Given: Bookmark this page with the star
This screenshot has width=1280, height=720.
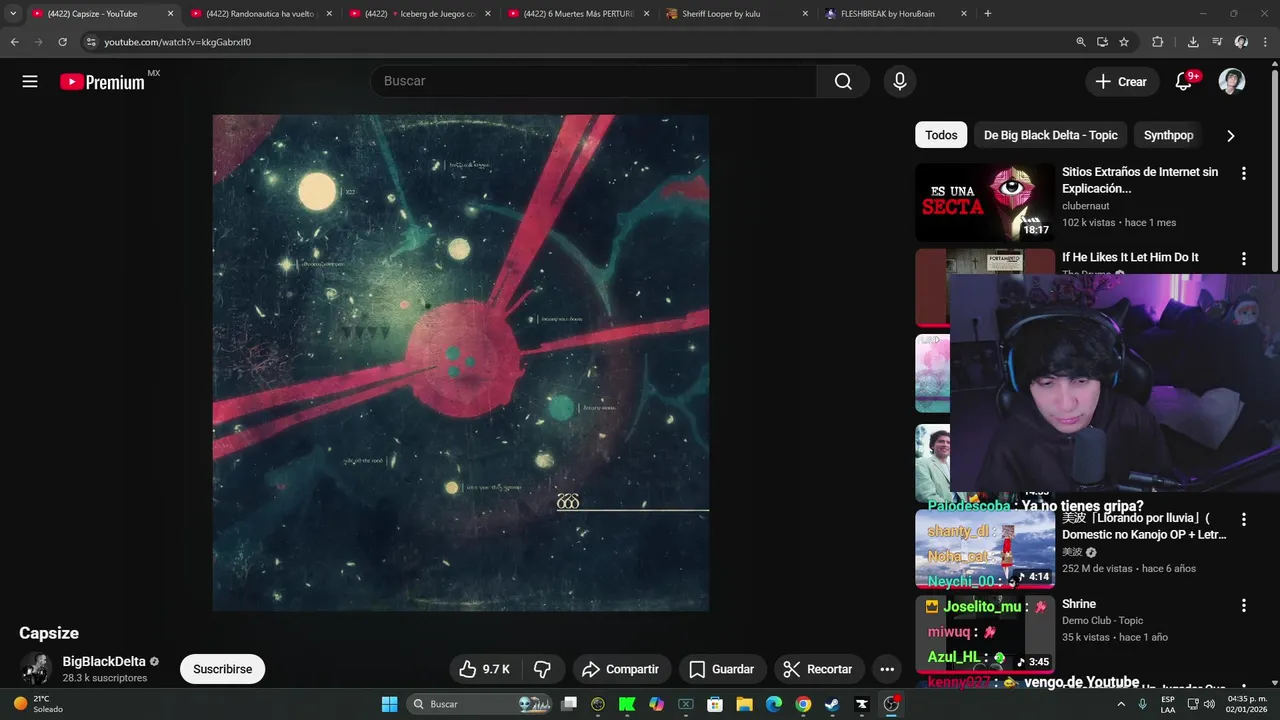Looking at the screenshot, I should tap(1124, 42).
